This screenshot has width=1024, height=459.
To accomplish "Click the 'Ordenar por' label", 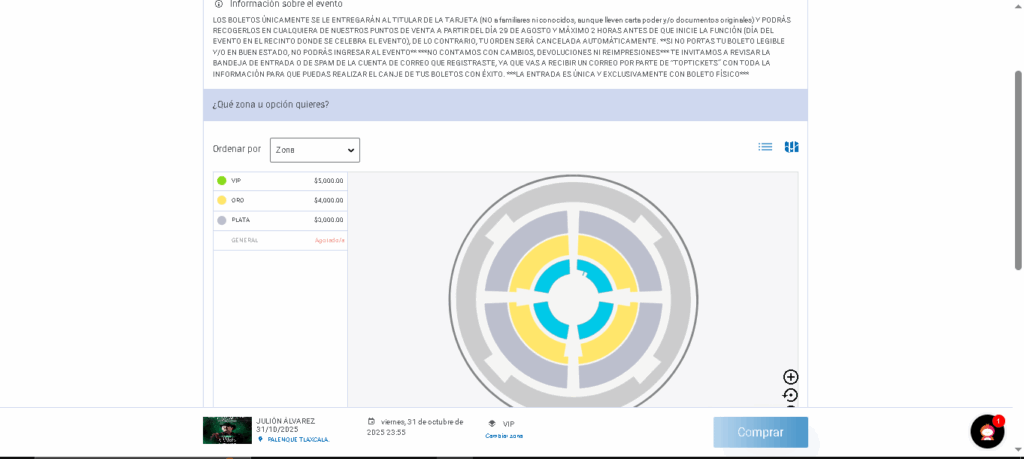I will tap(236, 149).
